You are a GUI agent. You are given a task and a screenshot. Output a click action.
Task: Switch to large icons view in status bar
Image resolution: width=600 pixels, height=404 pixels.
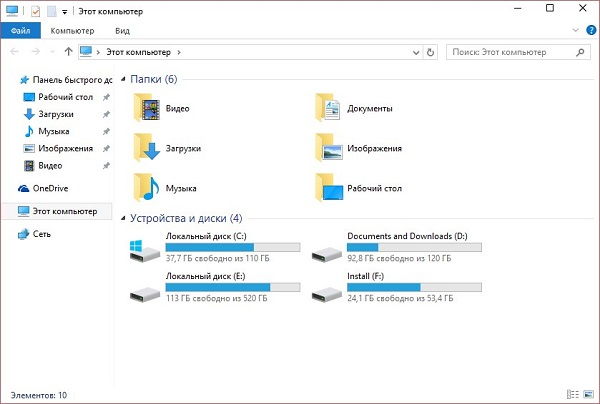[x=586, y=395]
